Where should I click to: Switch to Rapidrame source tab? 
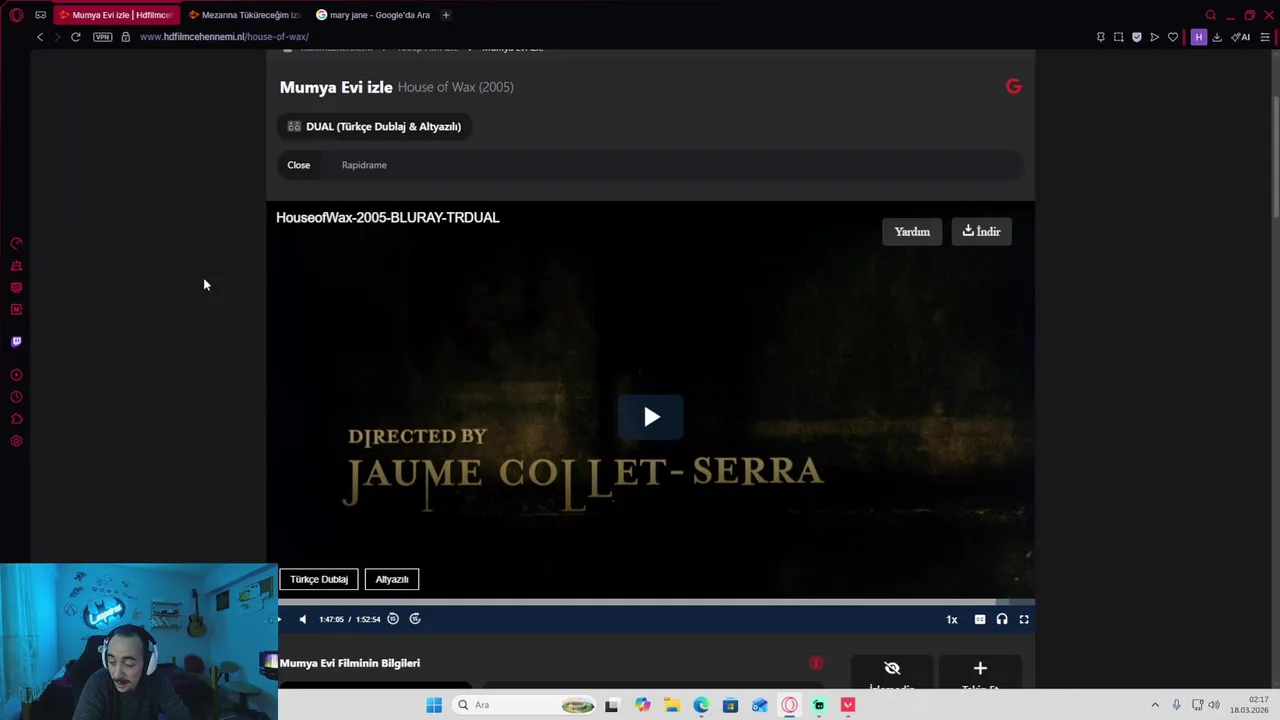(x=364, y=165)
